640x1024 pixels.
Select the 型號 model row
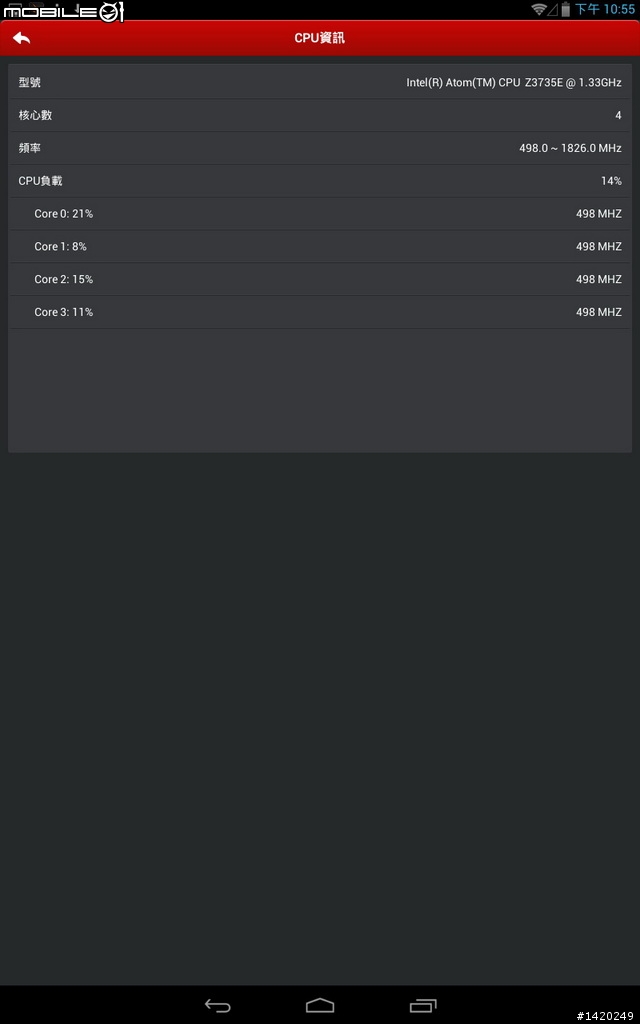point(320,82)
